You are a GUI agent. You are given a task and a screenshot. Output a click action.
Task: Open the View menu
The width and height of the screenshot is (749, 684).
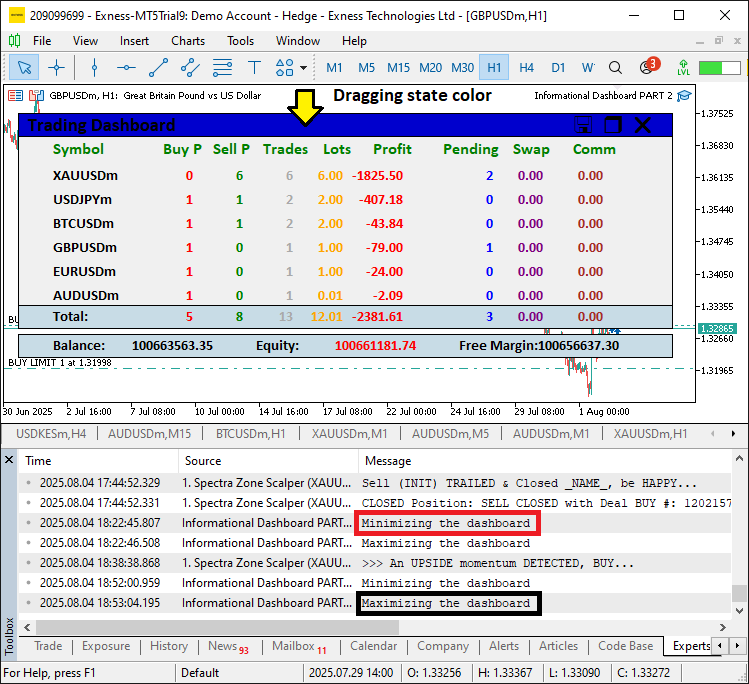(85, 41)
